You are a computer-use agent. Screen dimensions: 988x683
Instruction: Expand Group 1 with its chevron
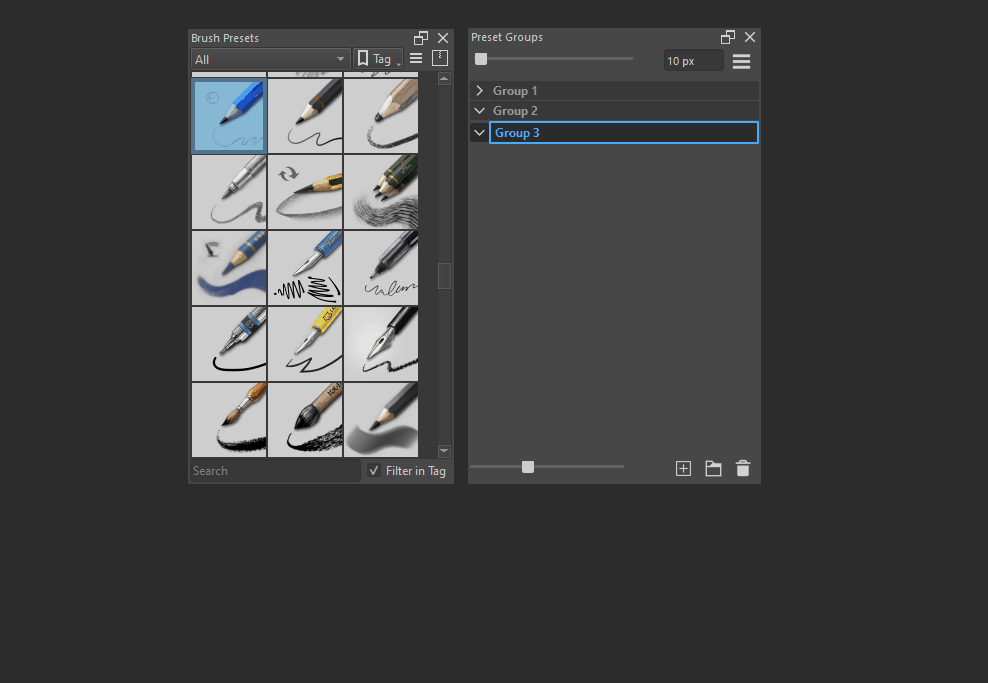(x=480, y=91)
